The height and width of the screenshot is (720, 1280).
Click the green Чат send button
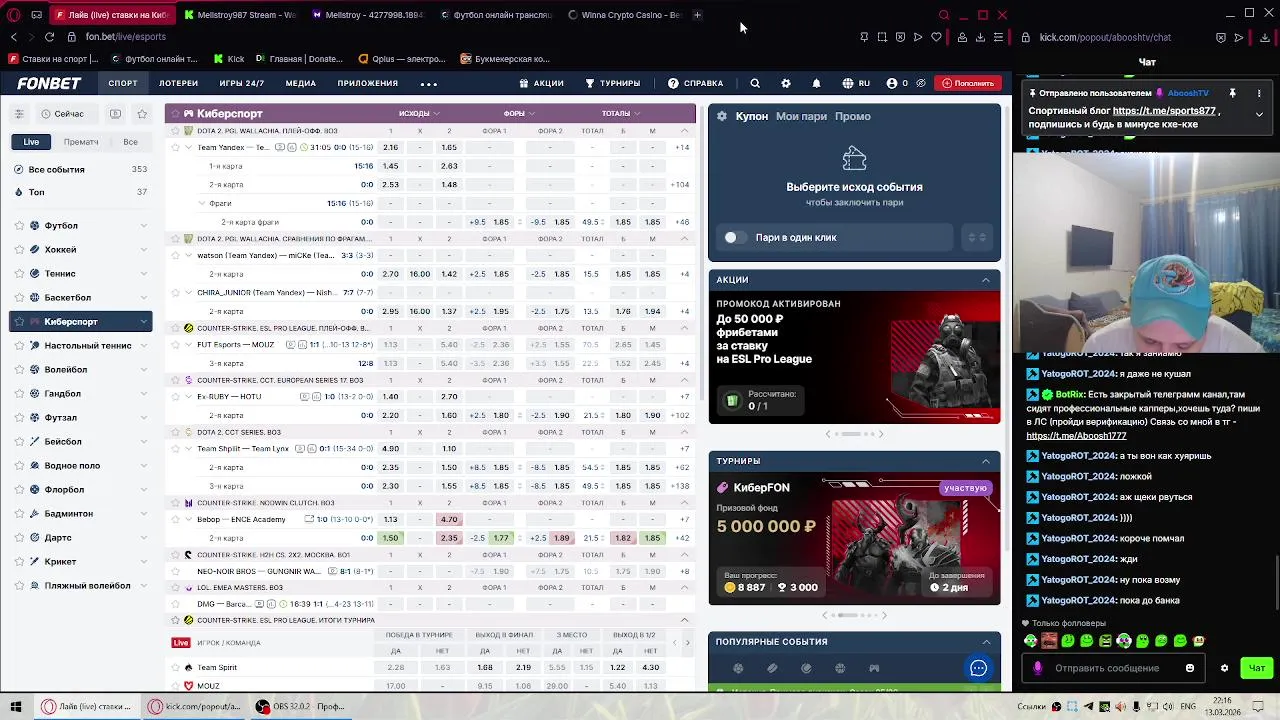click(1257, 668)
